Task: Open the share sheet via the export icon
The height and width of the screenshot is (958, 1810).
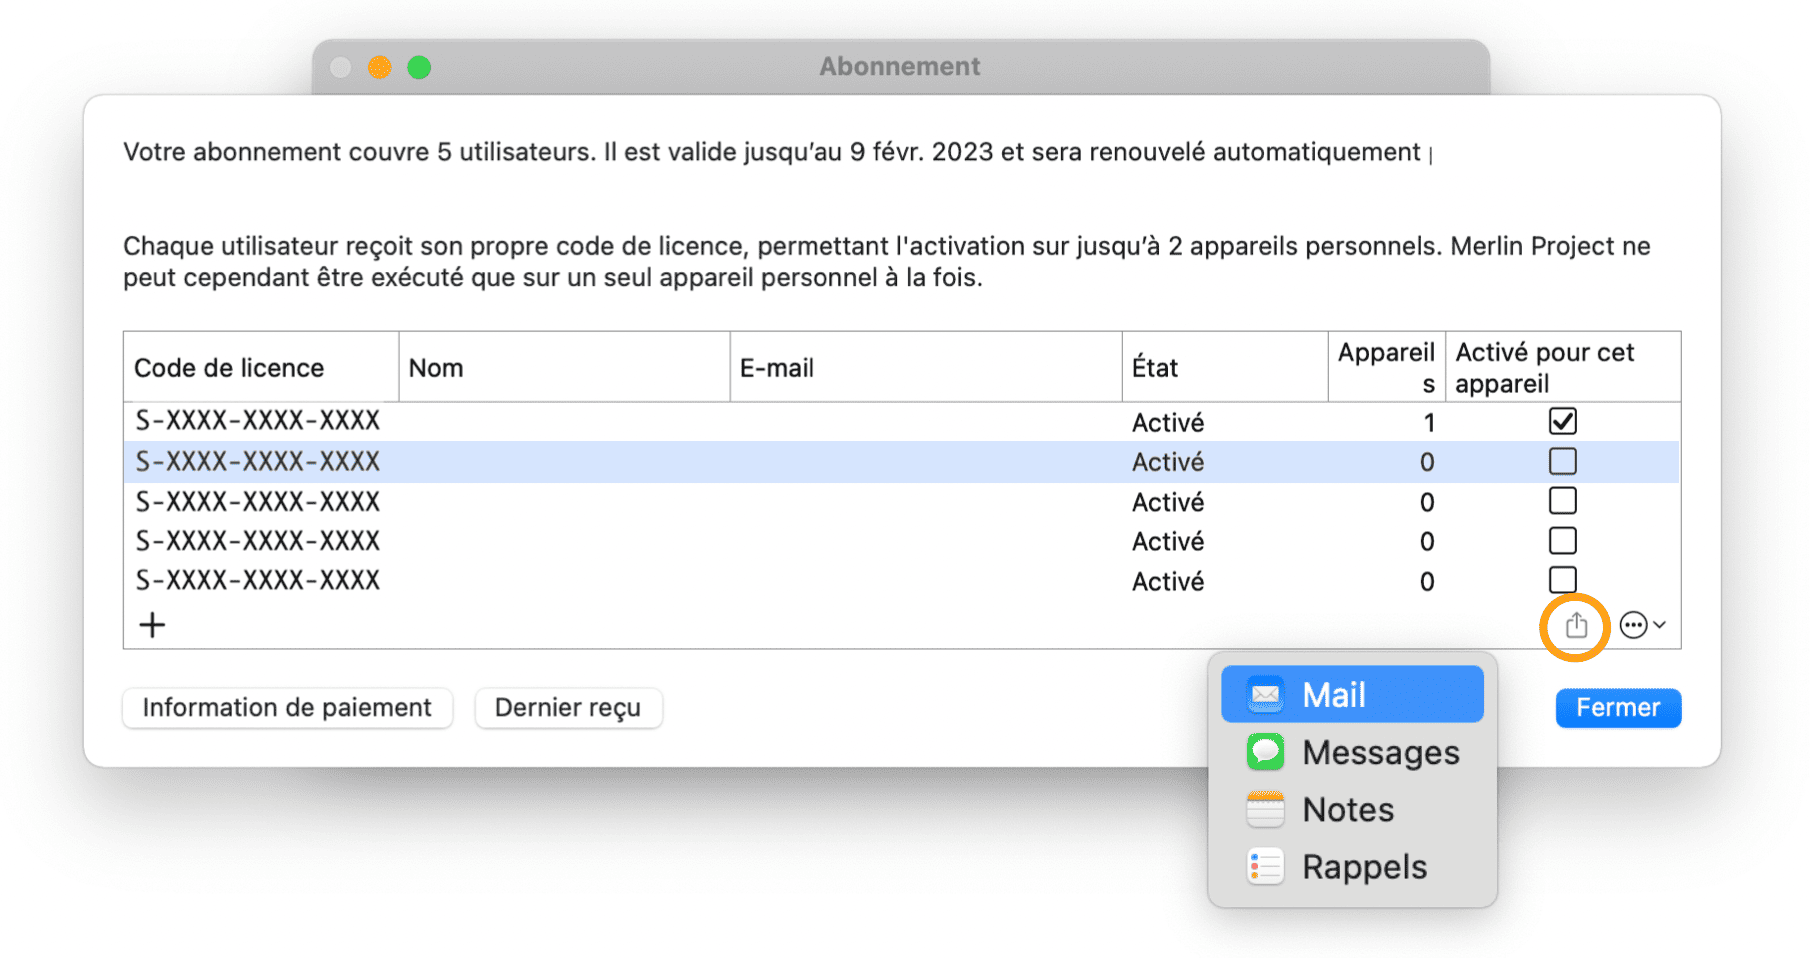Action: pyautogui.click(x=1576, y=625)
